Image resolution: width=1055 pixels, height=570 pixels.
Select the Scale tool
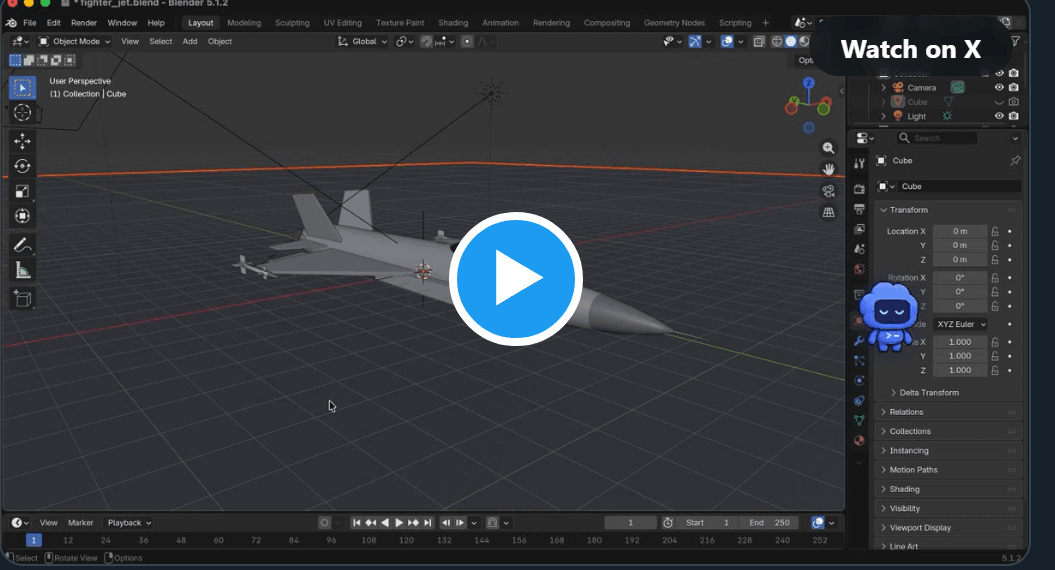coord(22,191)
